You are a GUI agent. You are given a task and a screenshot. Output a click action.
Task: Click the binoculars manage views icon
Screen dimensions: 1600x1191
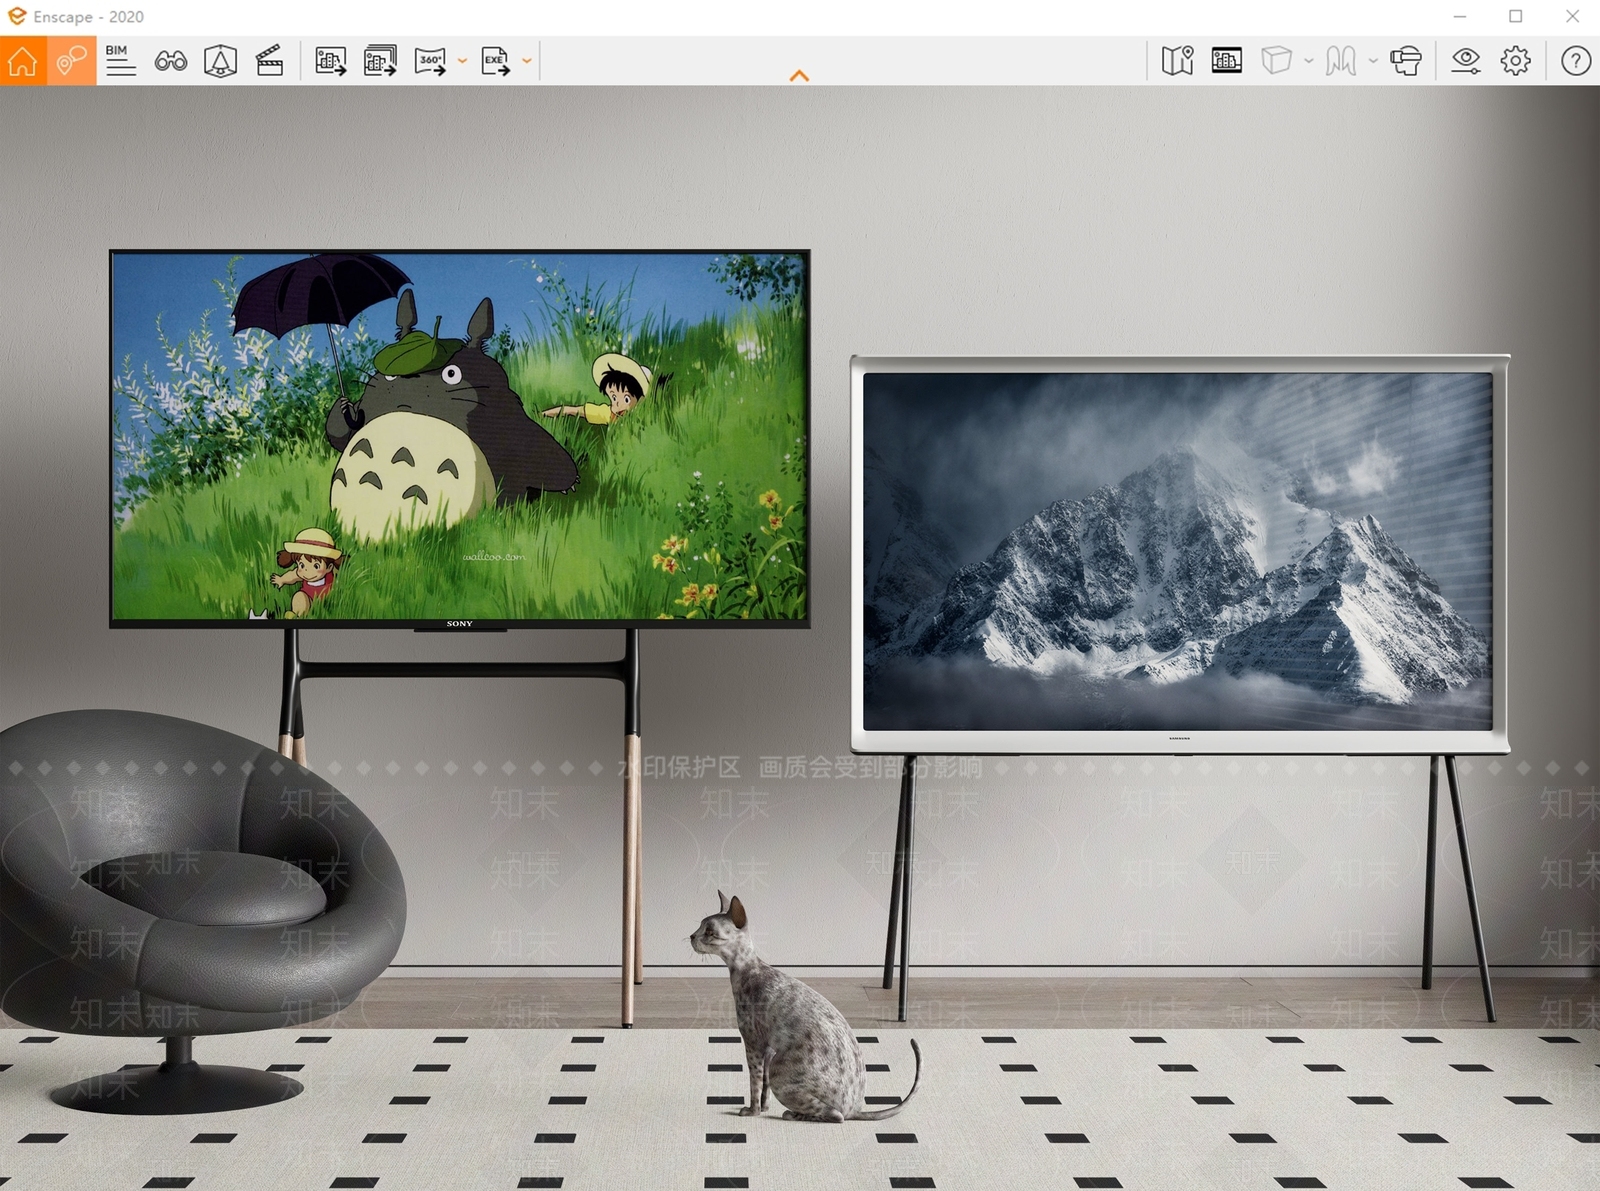point(171,61)
